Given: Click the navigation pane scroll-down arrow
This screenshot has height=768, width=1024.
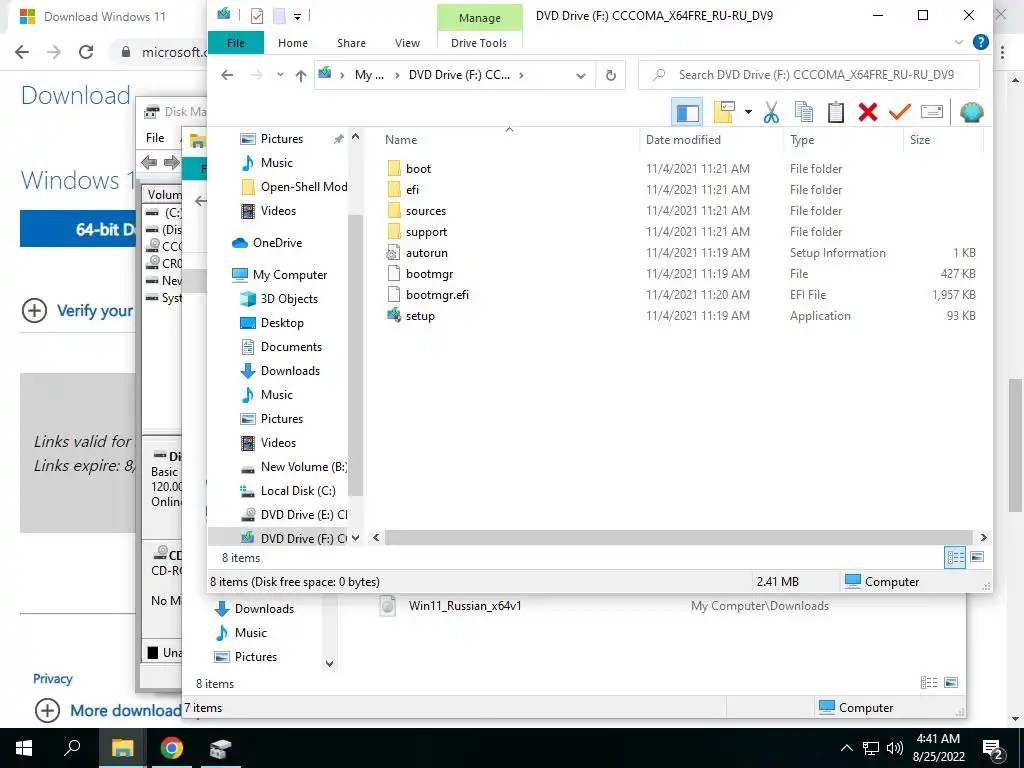Looking at the screenshot, I should click(x=355, y=538).
